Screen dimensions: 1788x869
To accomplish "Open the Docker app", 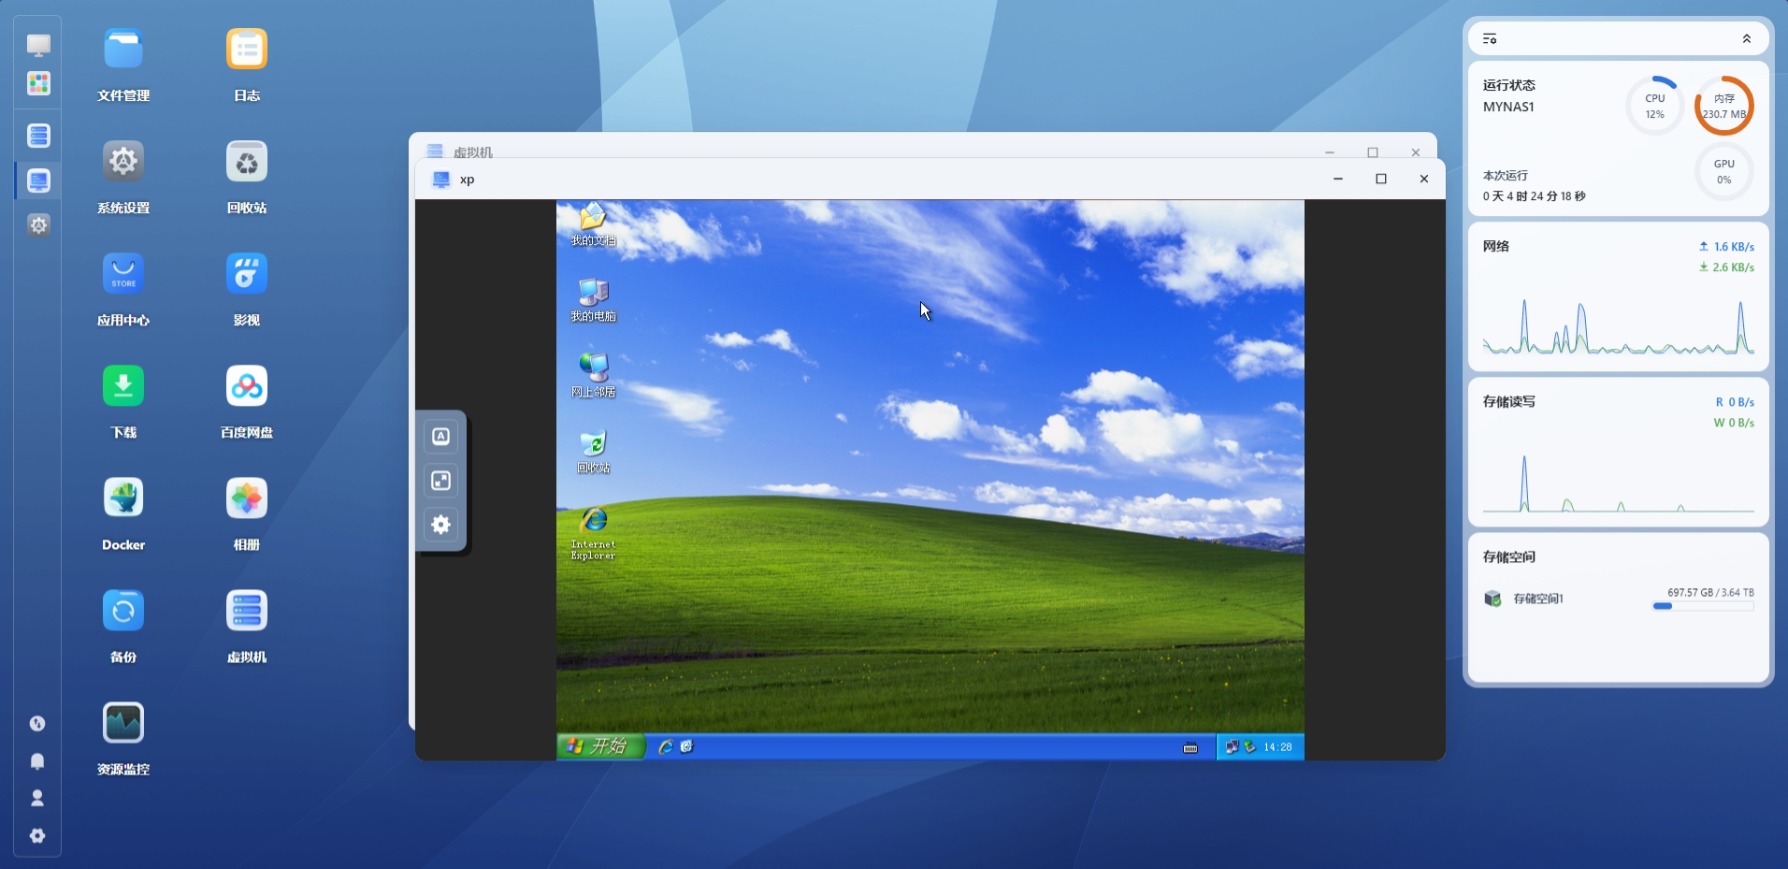I will pos(123,498).
